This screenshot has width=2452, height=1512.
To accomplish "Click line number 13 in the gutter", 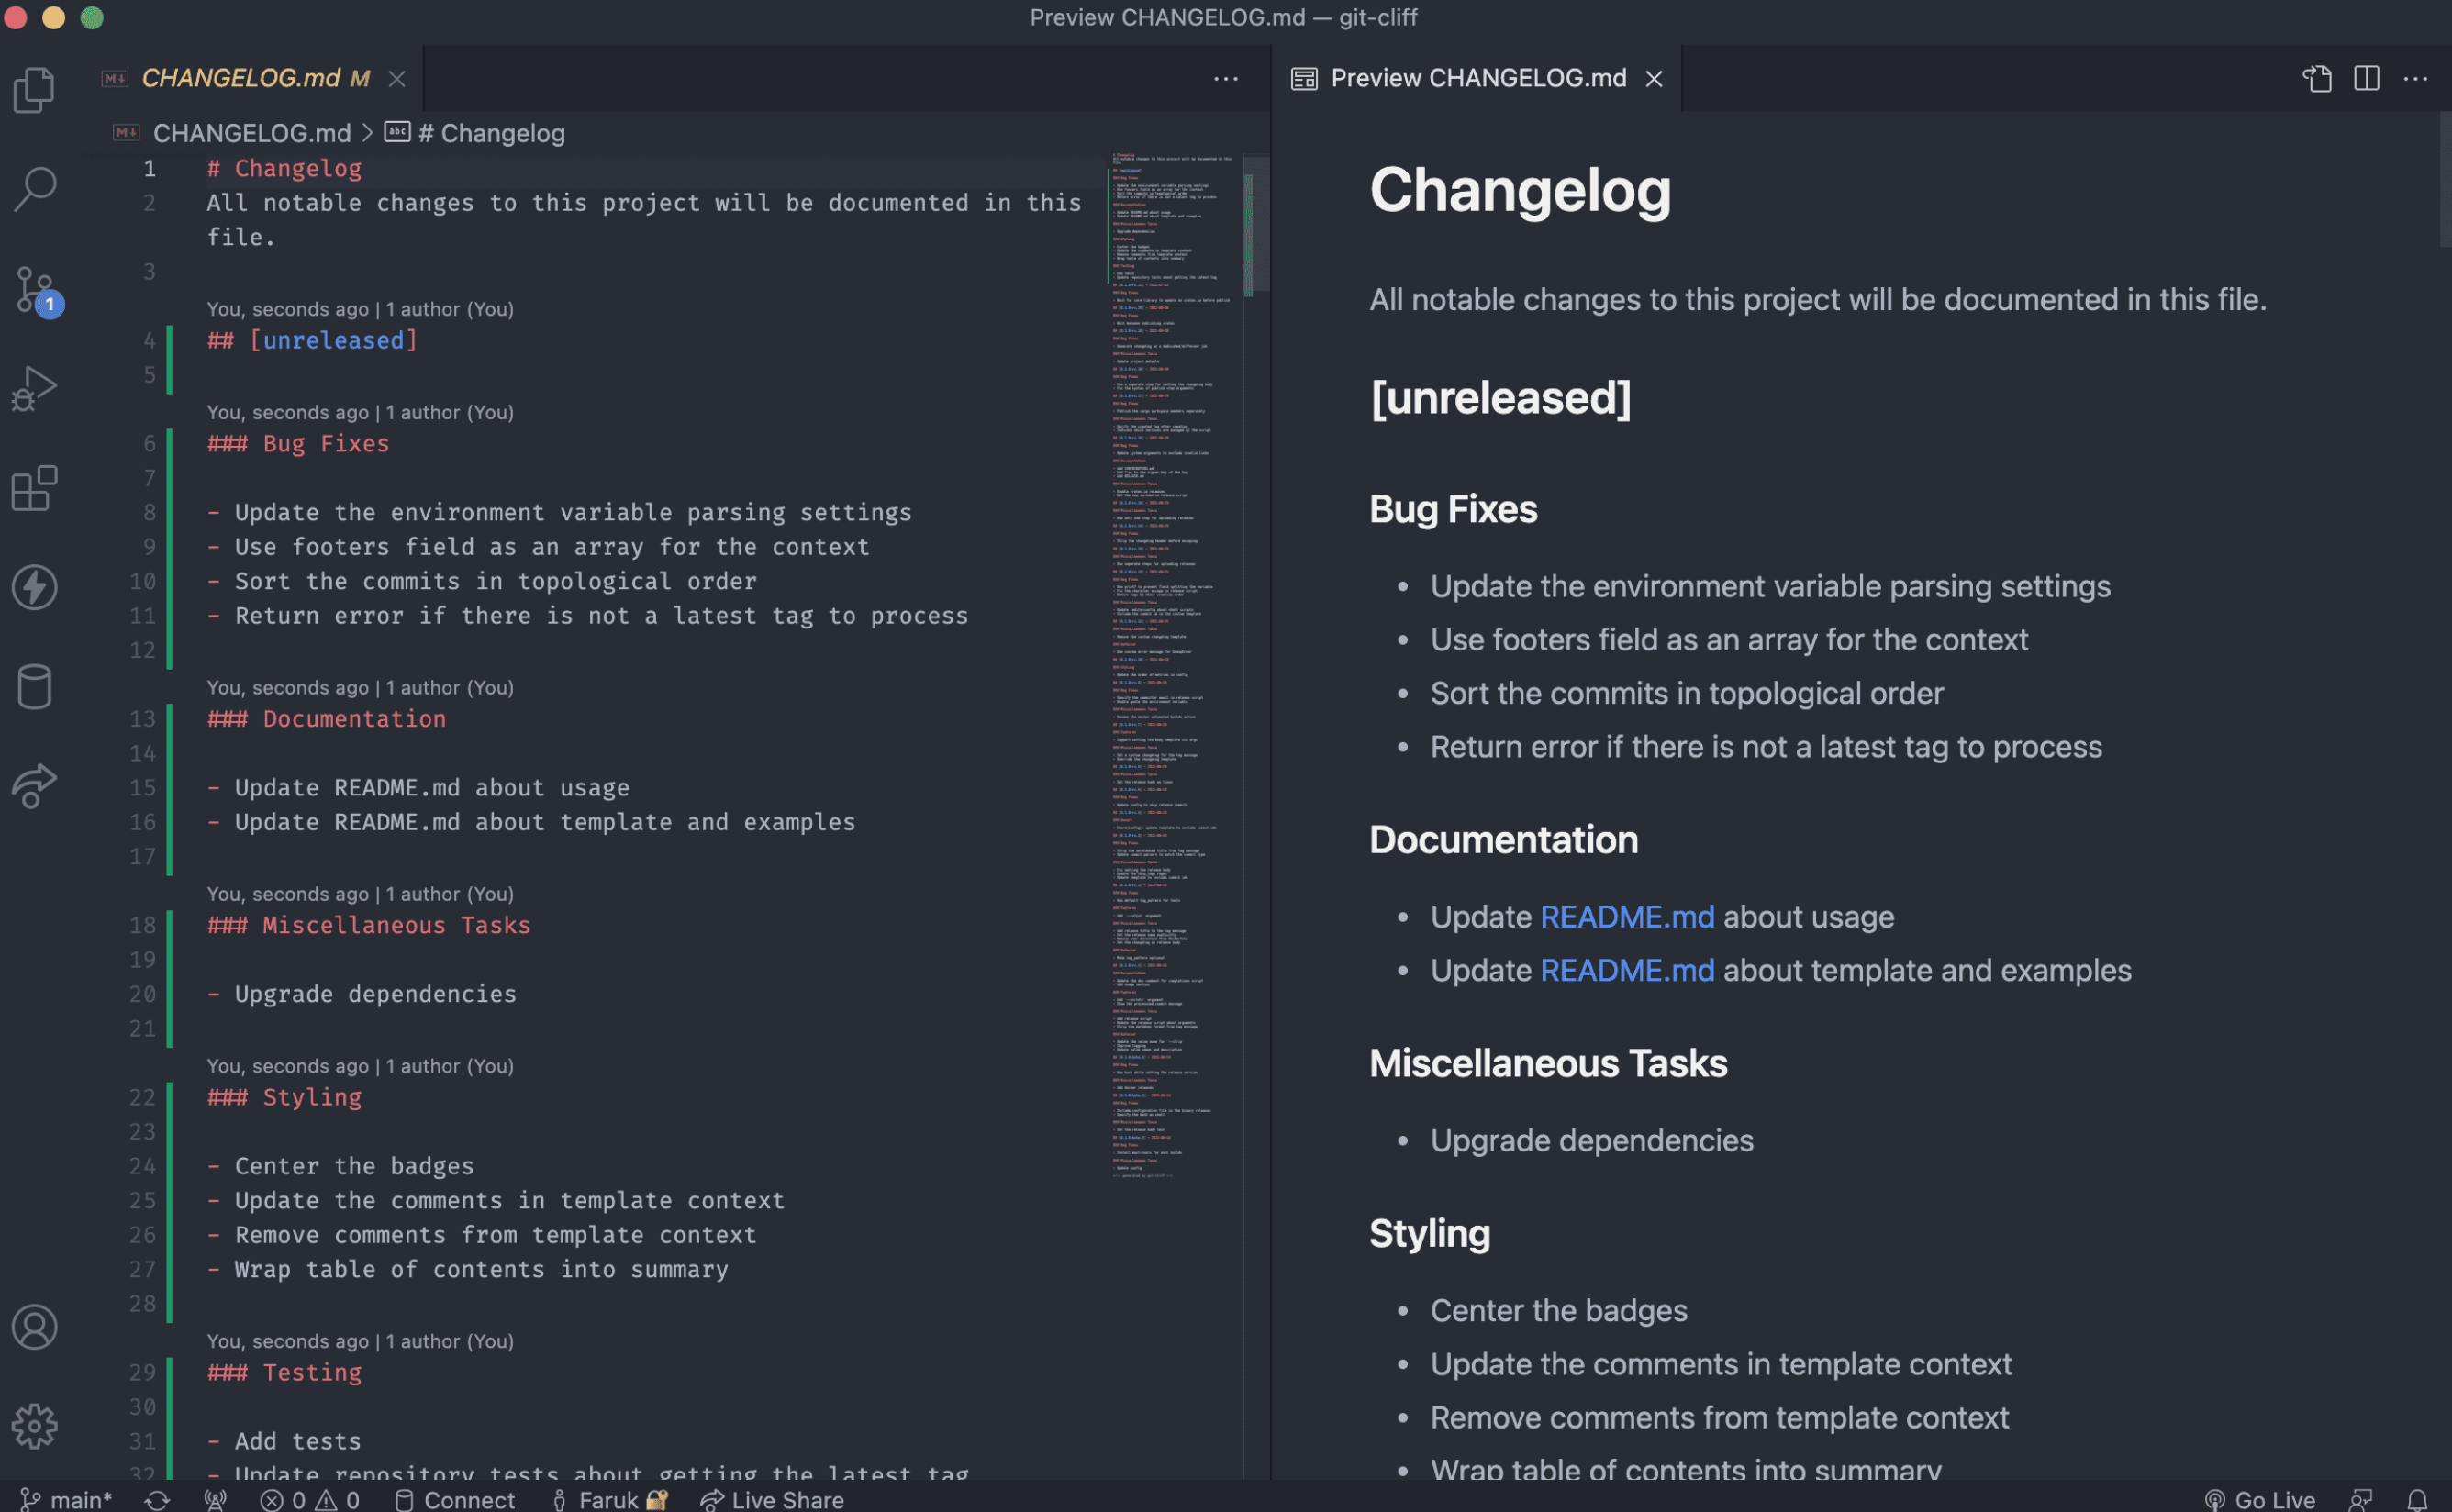I will [x=143, y=719].
